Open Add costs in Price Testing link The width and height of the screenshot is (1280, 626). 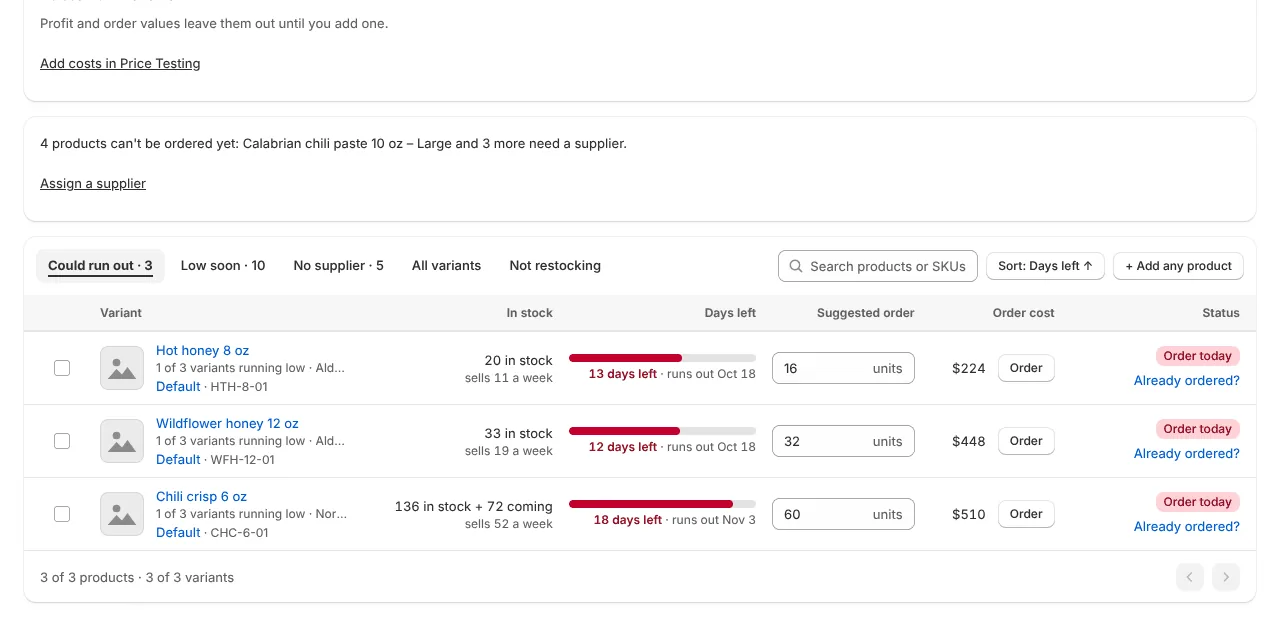coord(120,63)
